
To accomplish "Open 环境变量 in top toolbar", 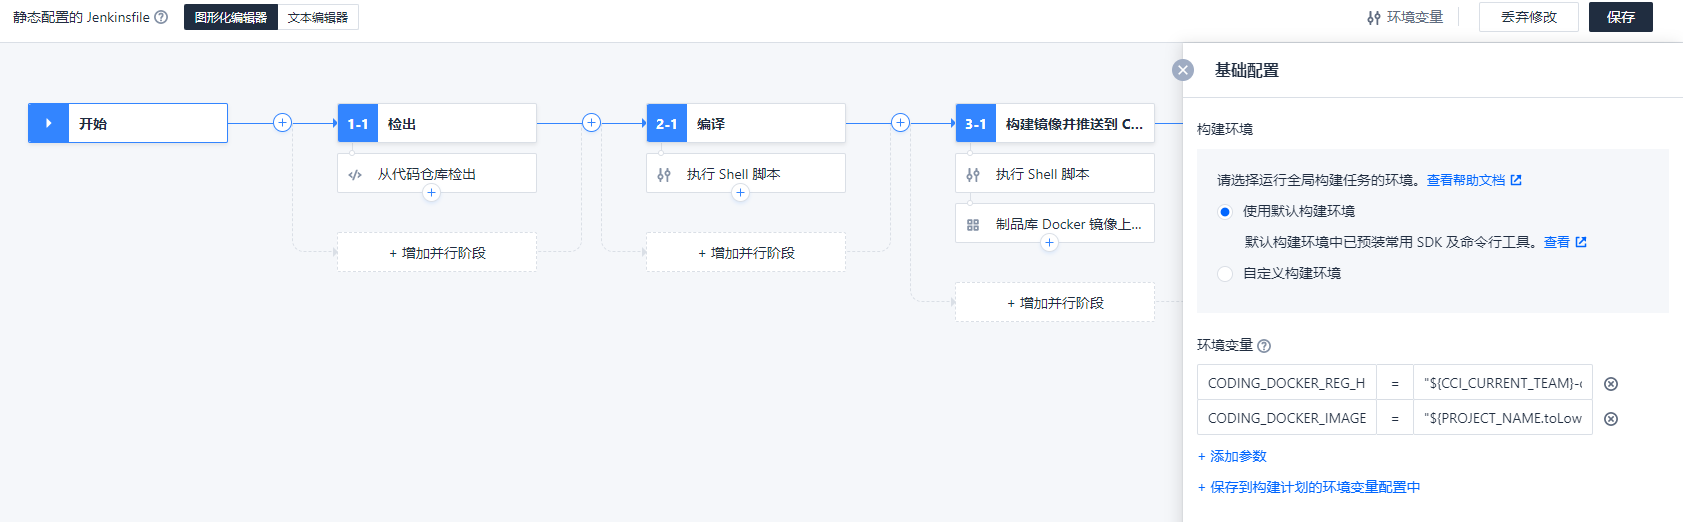I will coord(1405,17).
